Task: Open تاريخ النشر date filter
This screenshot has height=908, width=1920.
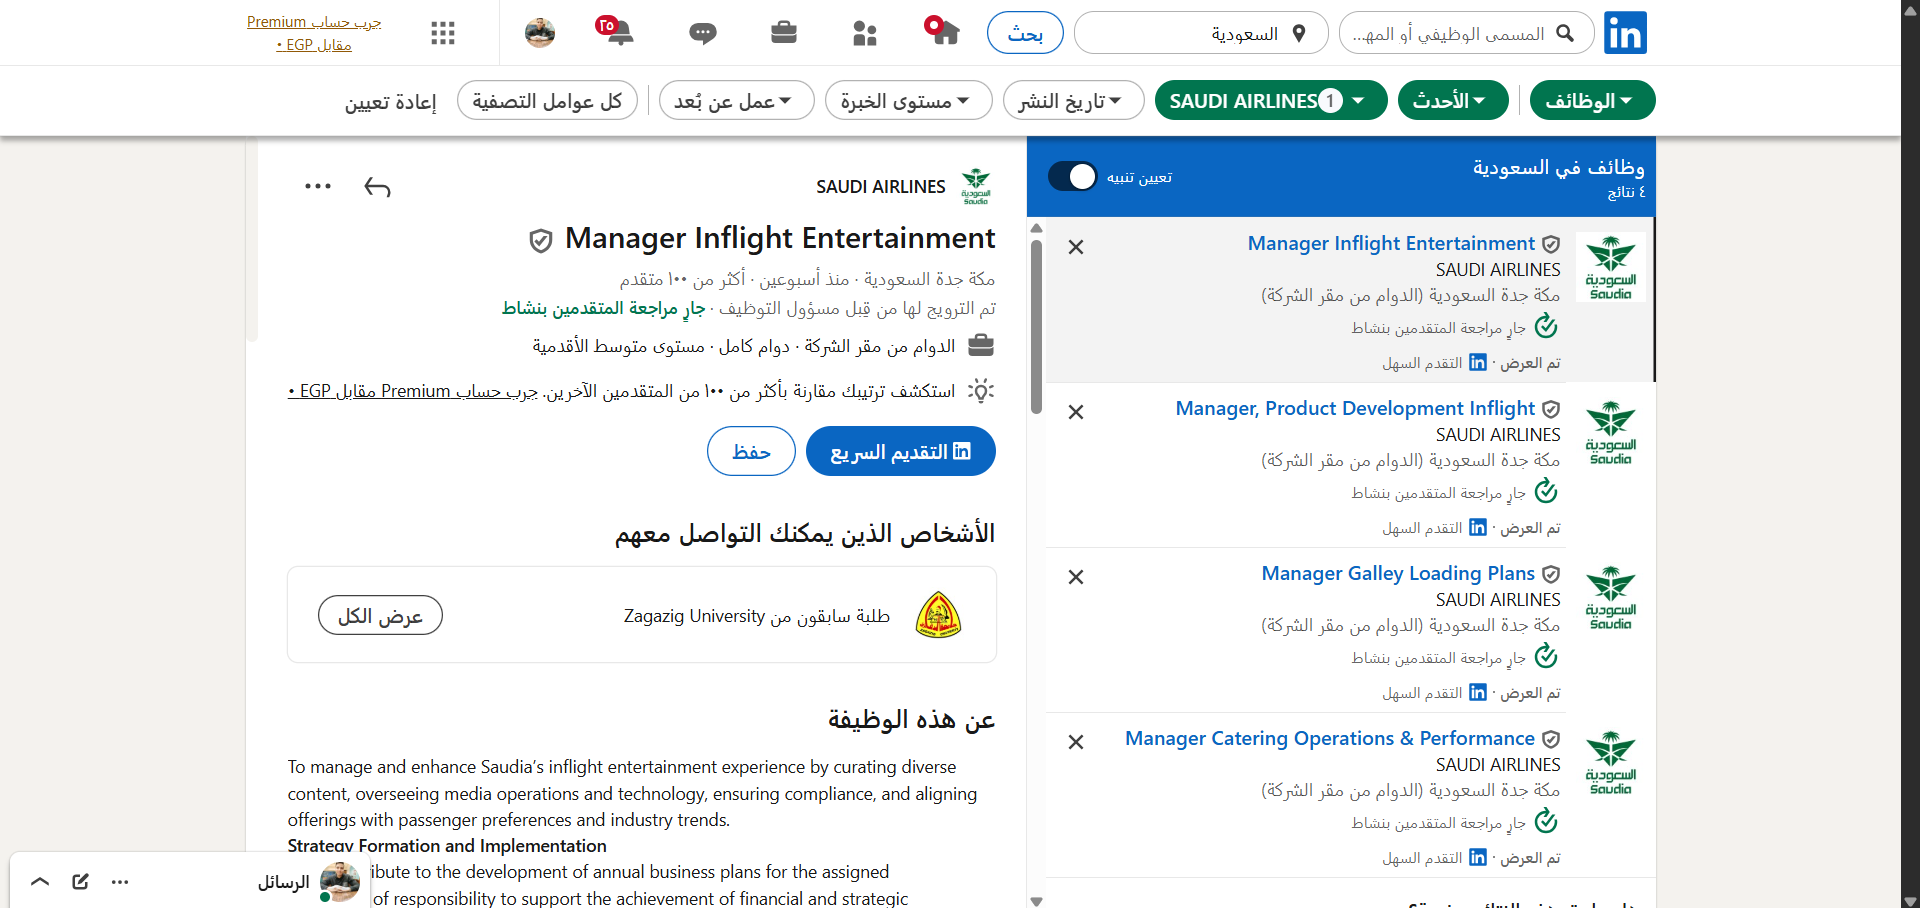Action: click(x=1073, y=101)
